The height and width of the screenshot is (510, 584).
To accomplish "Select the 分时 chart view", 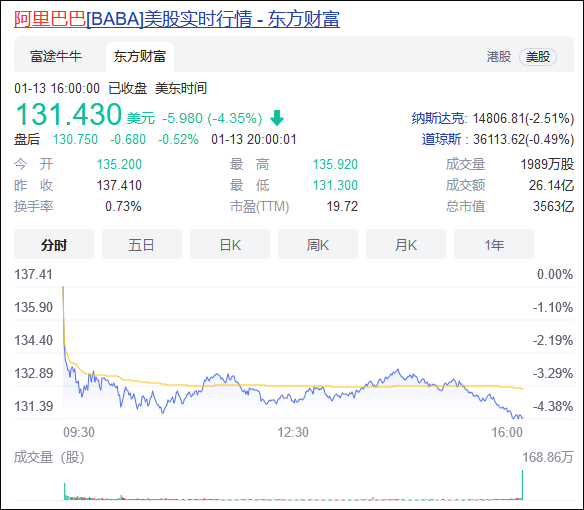I will coord(54,245).
